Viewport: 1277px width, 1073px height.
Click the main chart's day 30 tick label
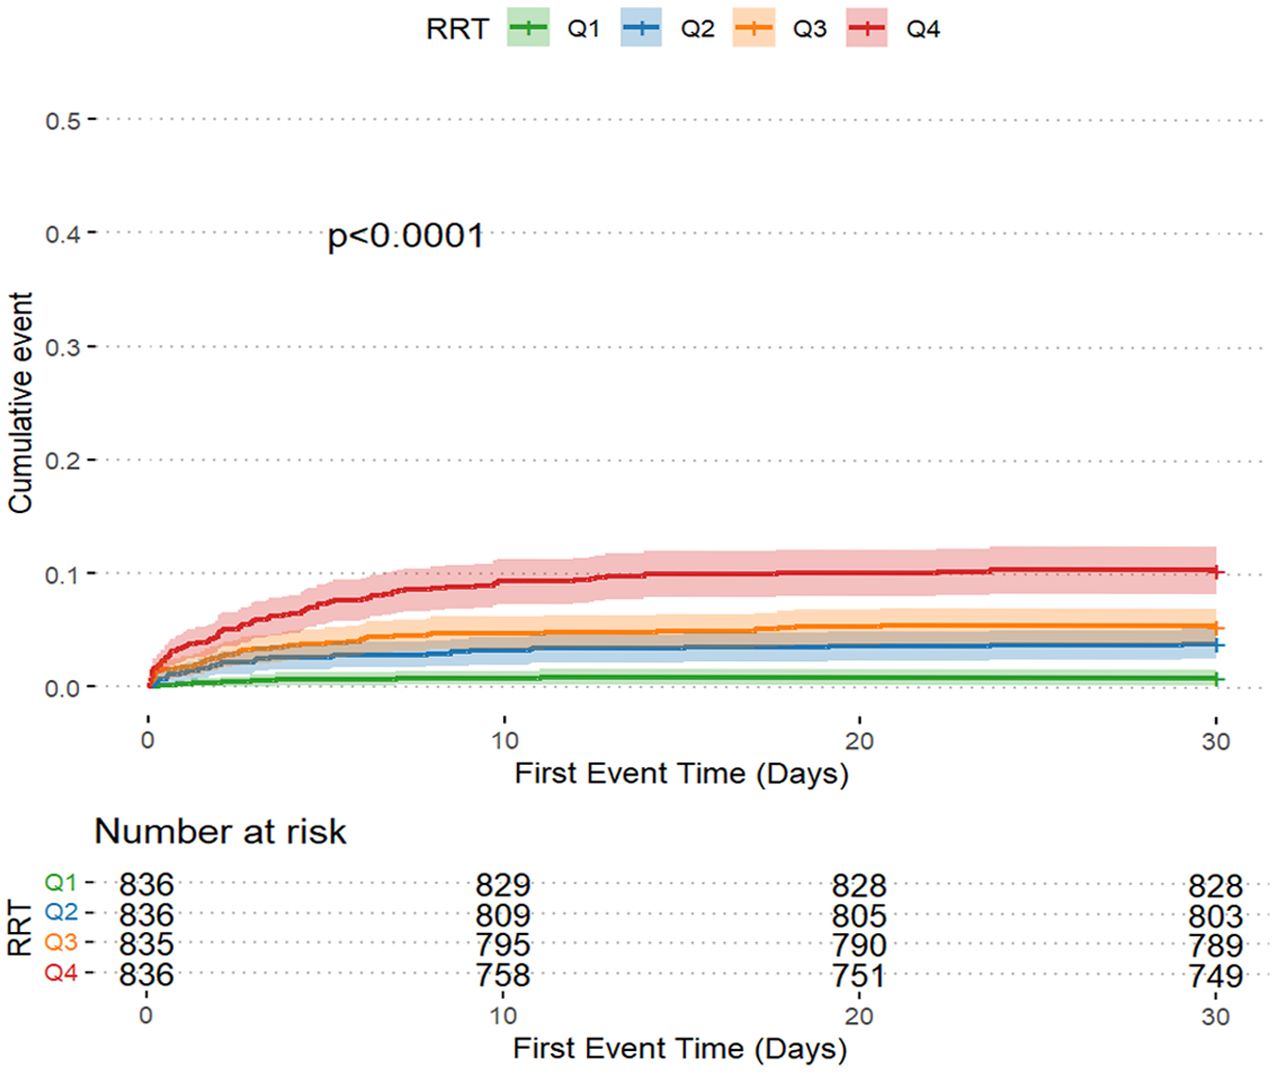pyautogui.click(x=1216, y=741)
